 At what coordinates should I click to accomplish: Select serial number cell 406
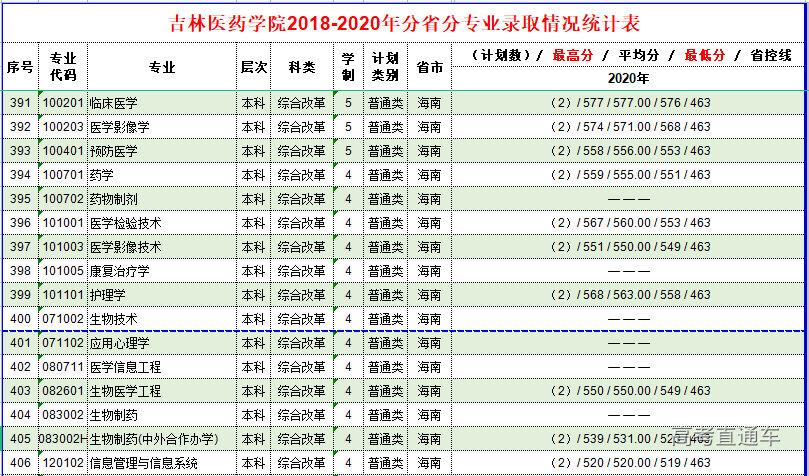20,463
